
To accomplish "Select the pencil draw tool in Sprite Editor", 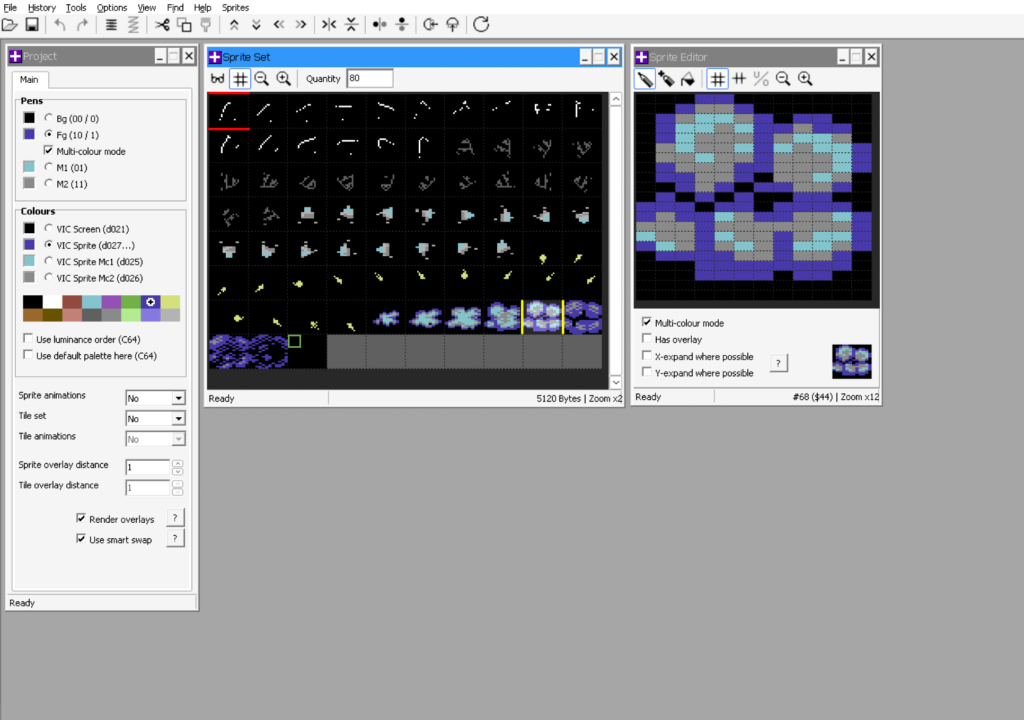I will (645, 78).
